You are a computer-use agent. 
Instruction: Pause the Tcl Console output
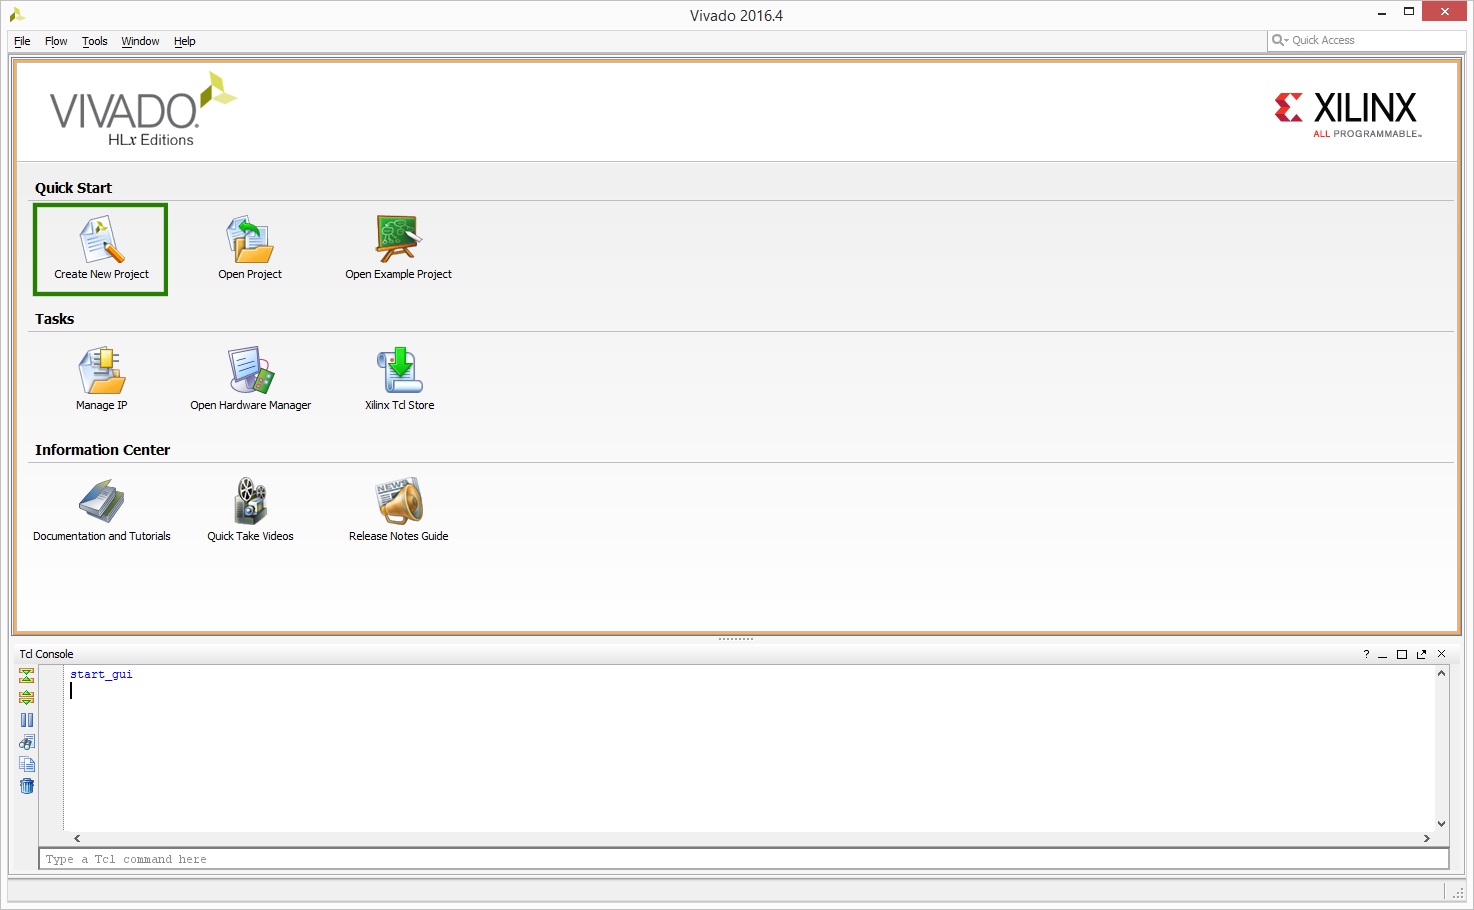pyautogui.click(x=27, y=720)
